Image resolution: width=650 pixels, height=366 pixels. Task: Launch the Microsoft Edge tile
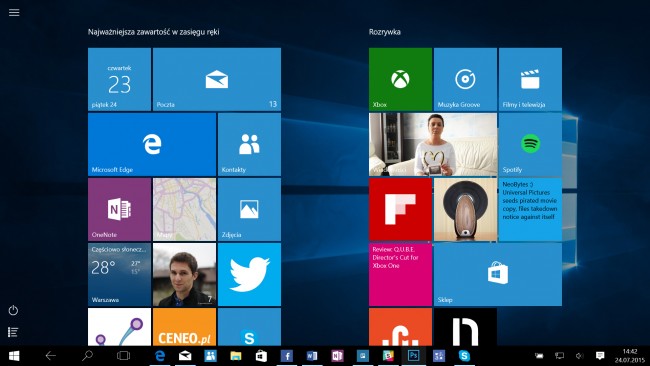152,144
